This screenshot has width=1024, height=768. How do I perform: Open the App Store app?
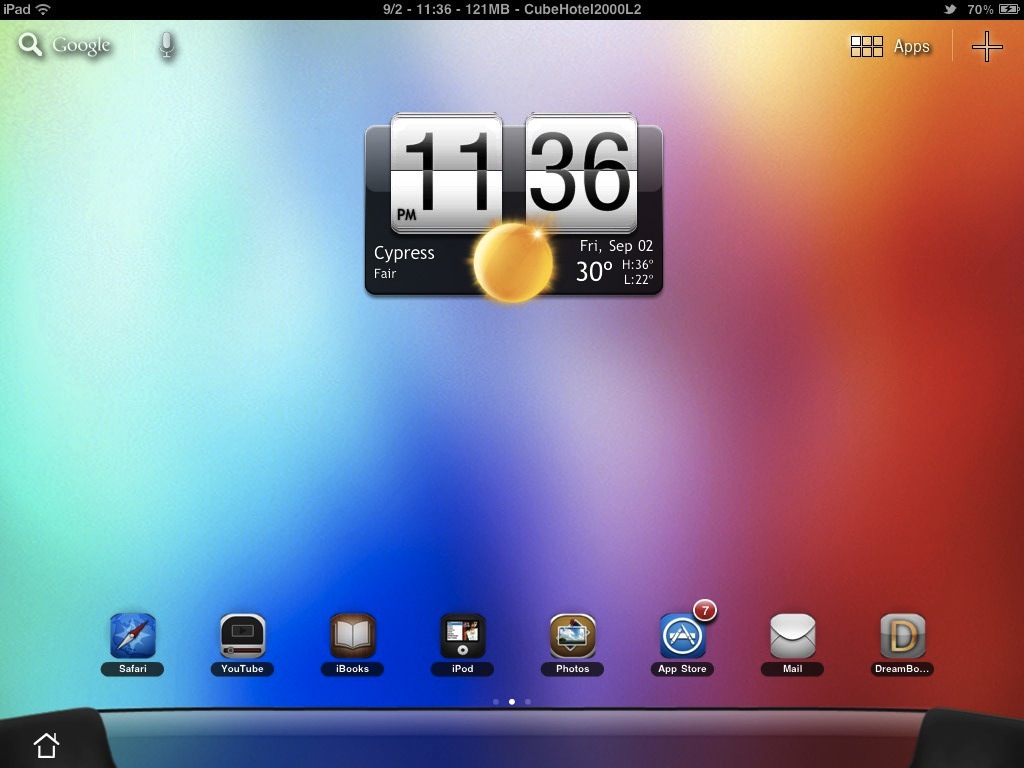[x=682, y=636]
